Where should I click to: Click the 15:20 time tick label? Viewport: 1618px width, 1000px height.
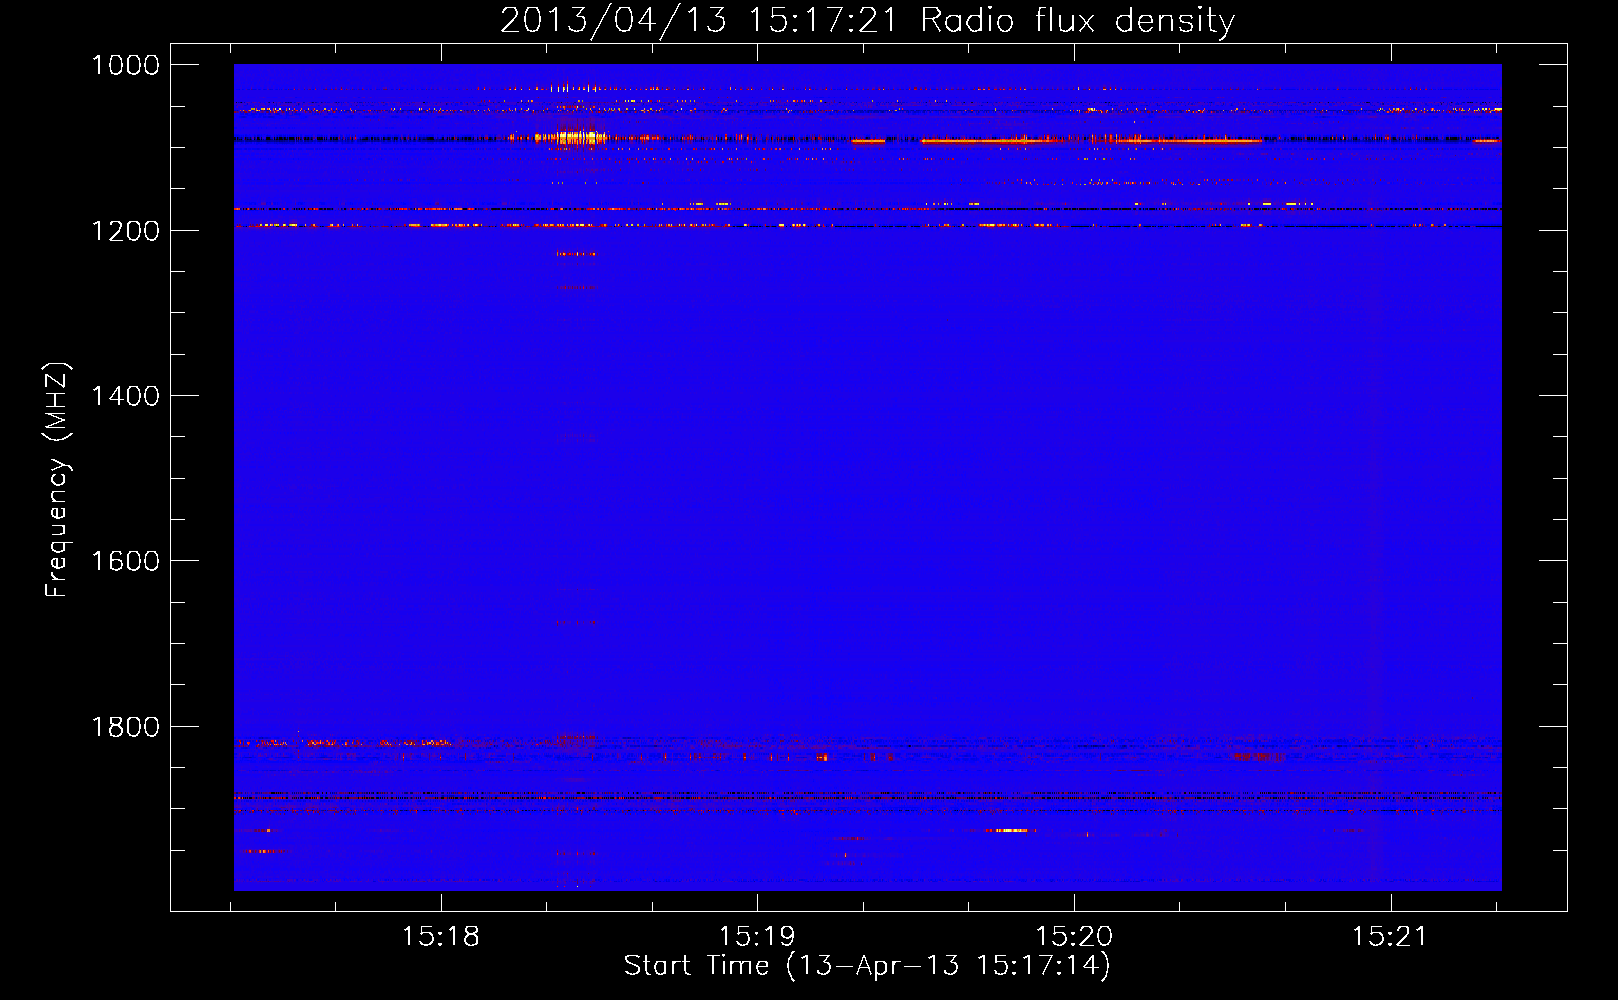click(x=1074, y=937)
